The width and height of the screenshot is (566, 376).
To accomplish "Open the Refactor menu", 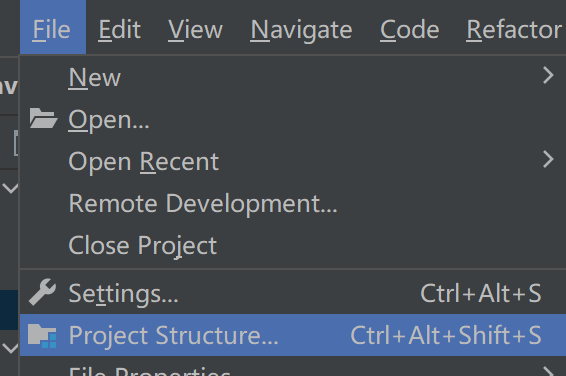I will 514,30.
